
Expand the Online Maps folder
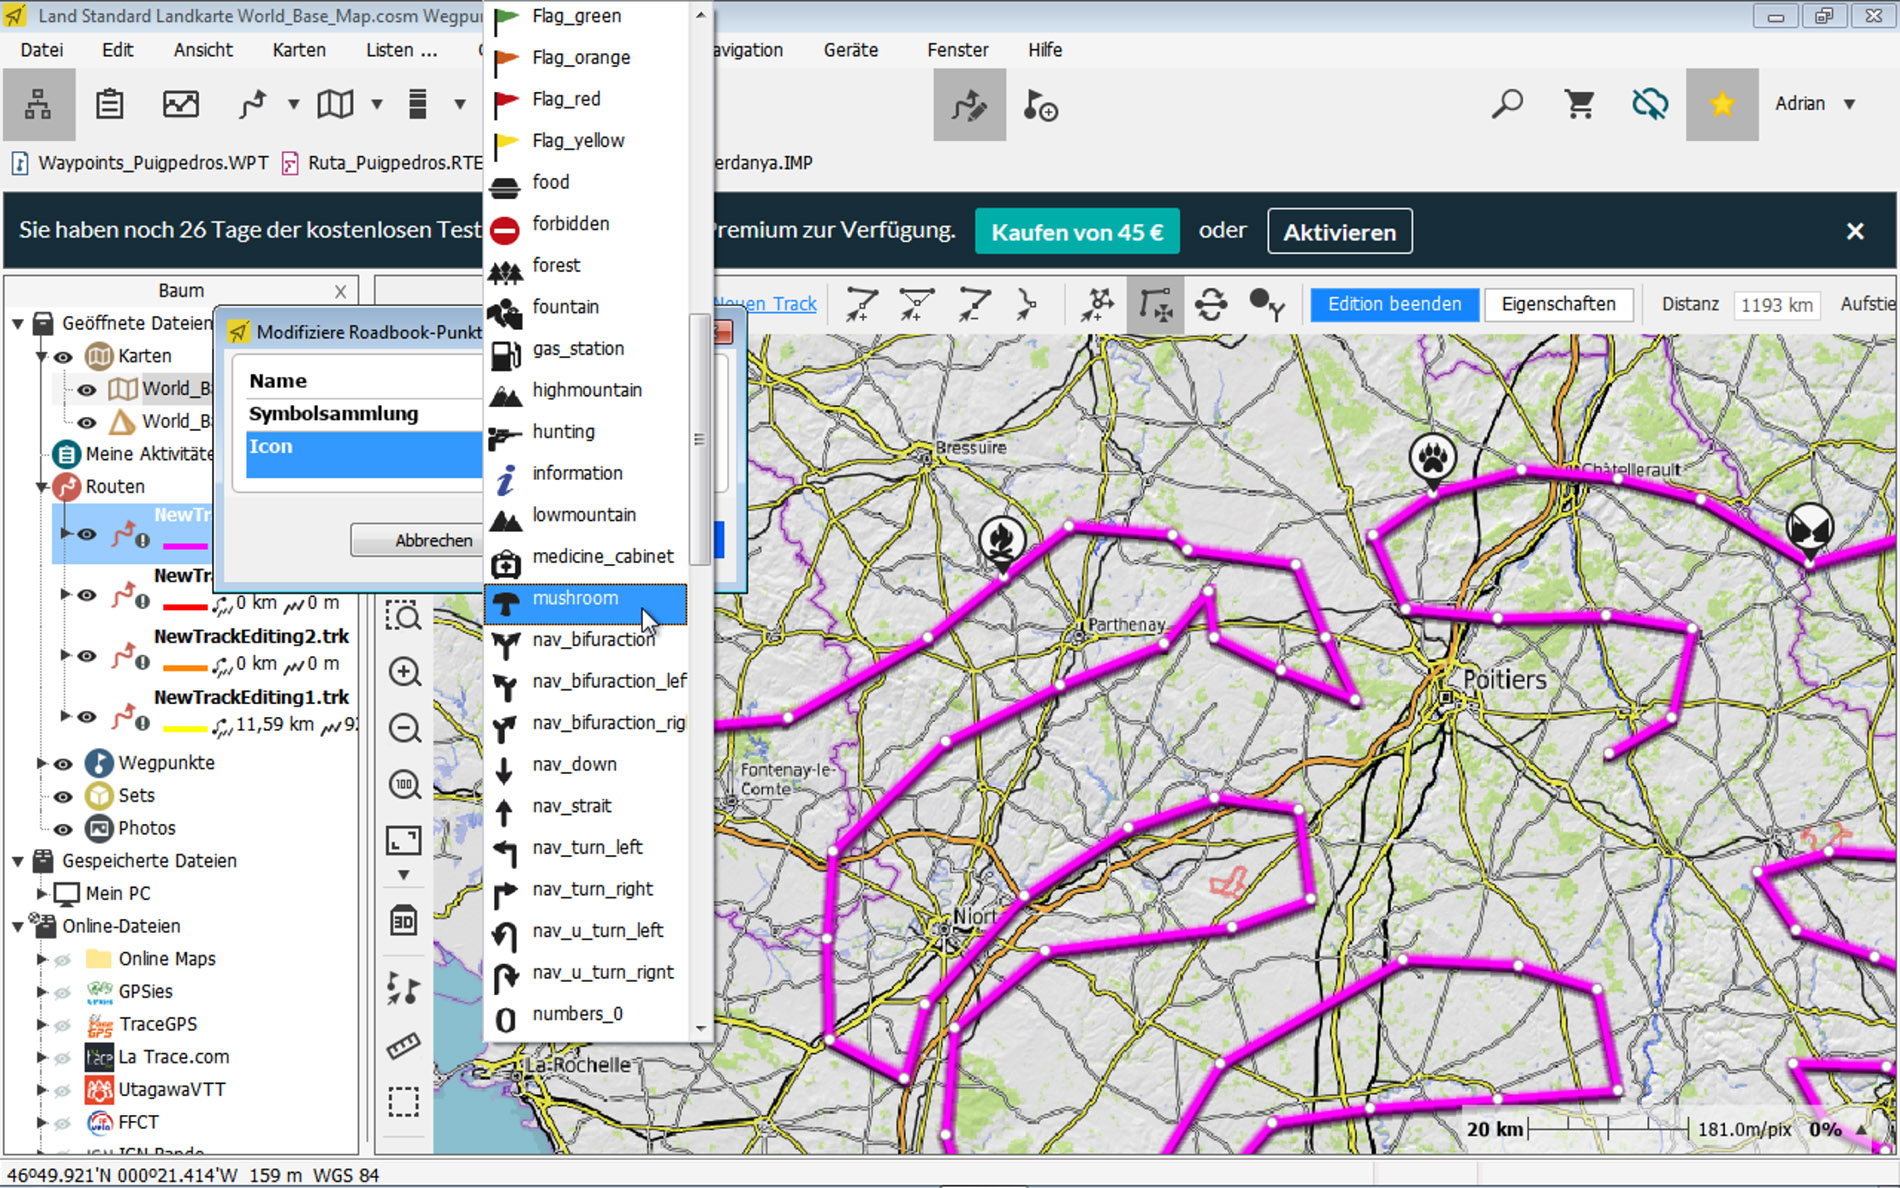42,959
